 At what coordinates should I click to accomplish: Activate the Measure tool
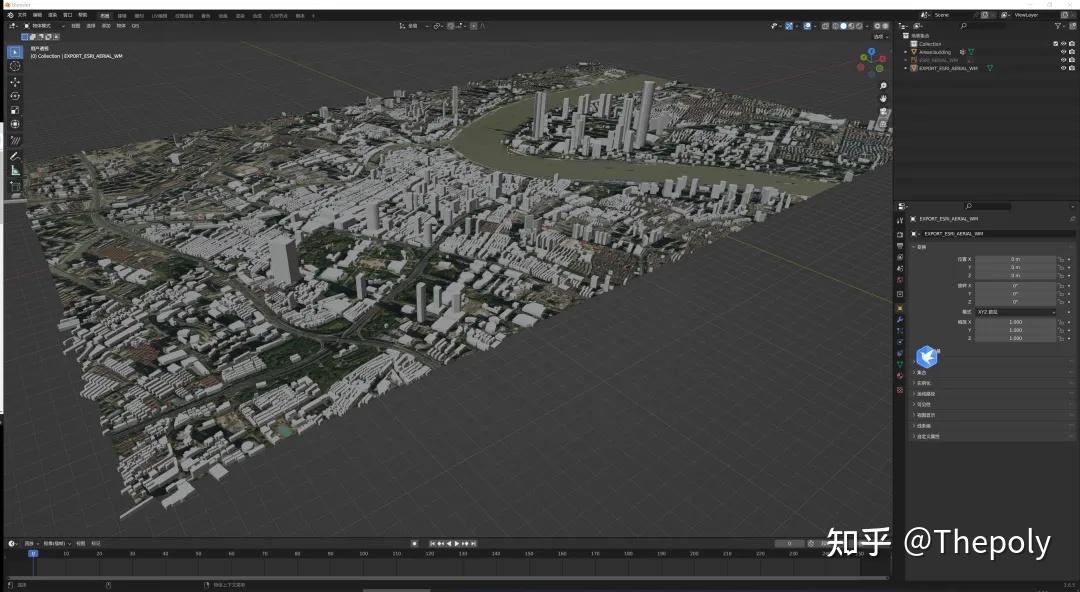click(x=15, y=170)
